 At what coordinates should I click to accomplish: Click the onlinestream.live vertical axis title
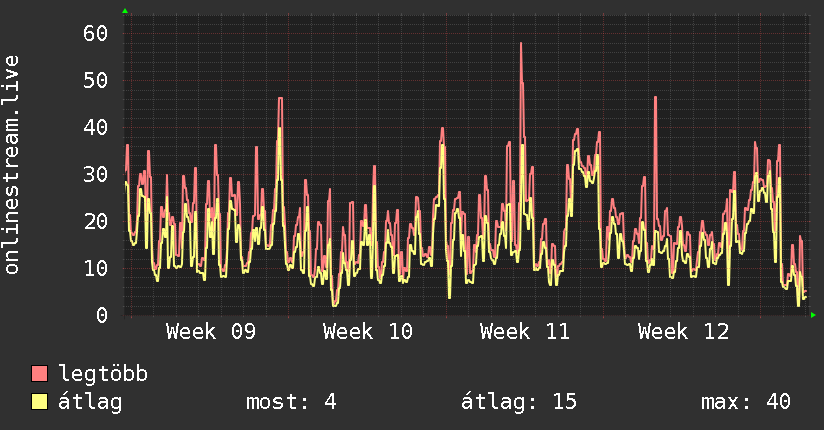[12, 165]
